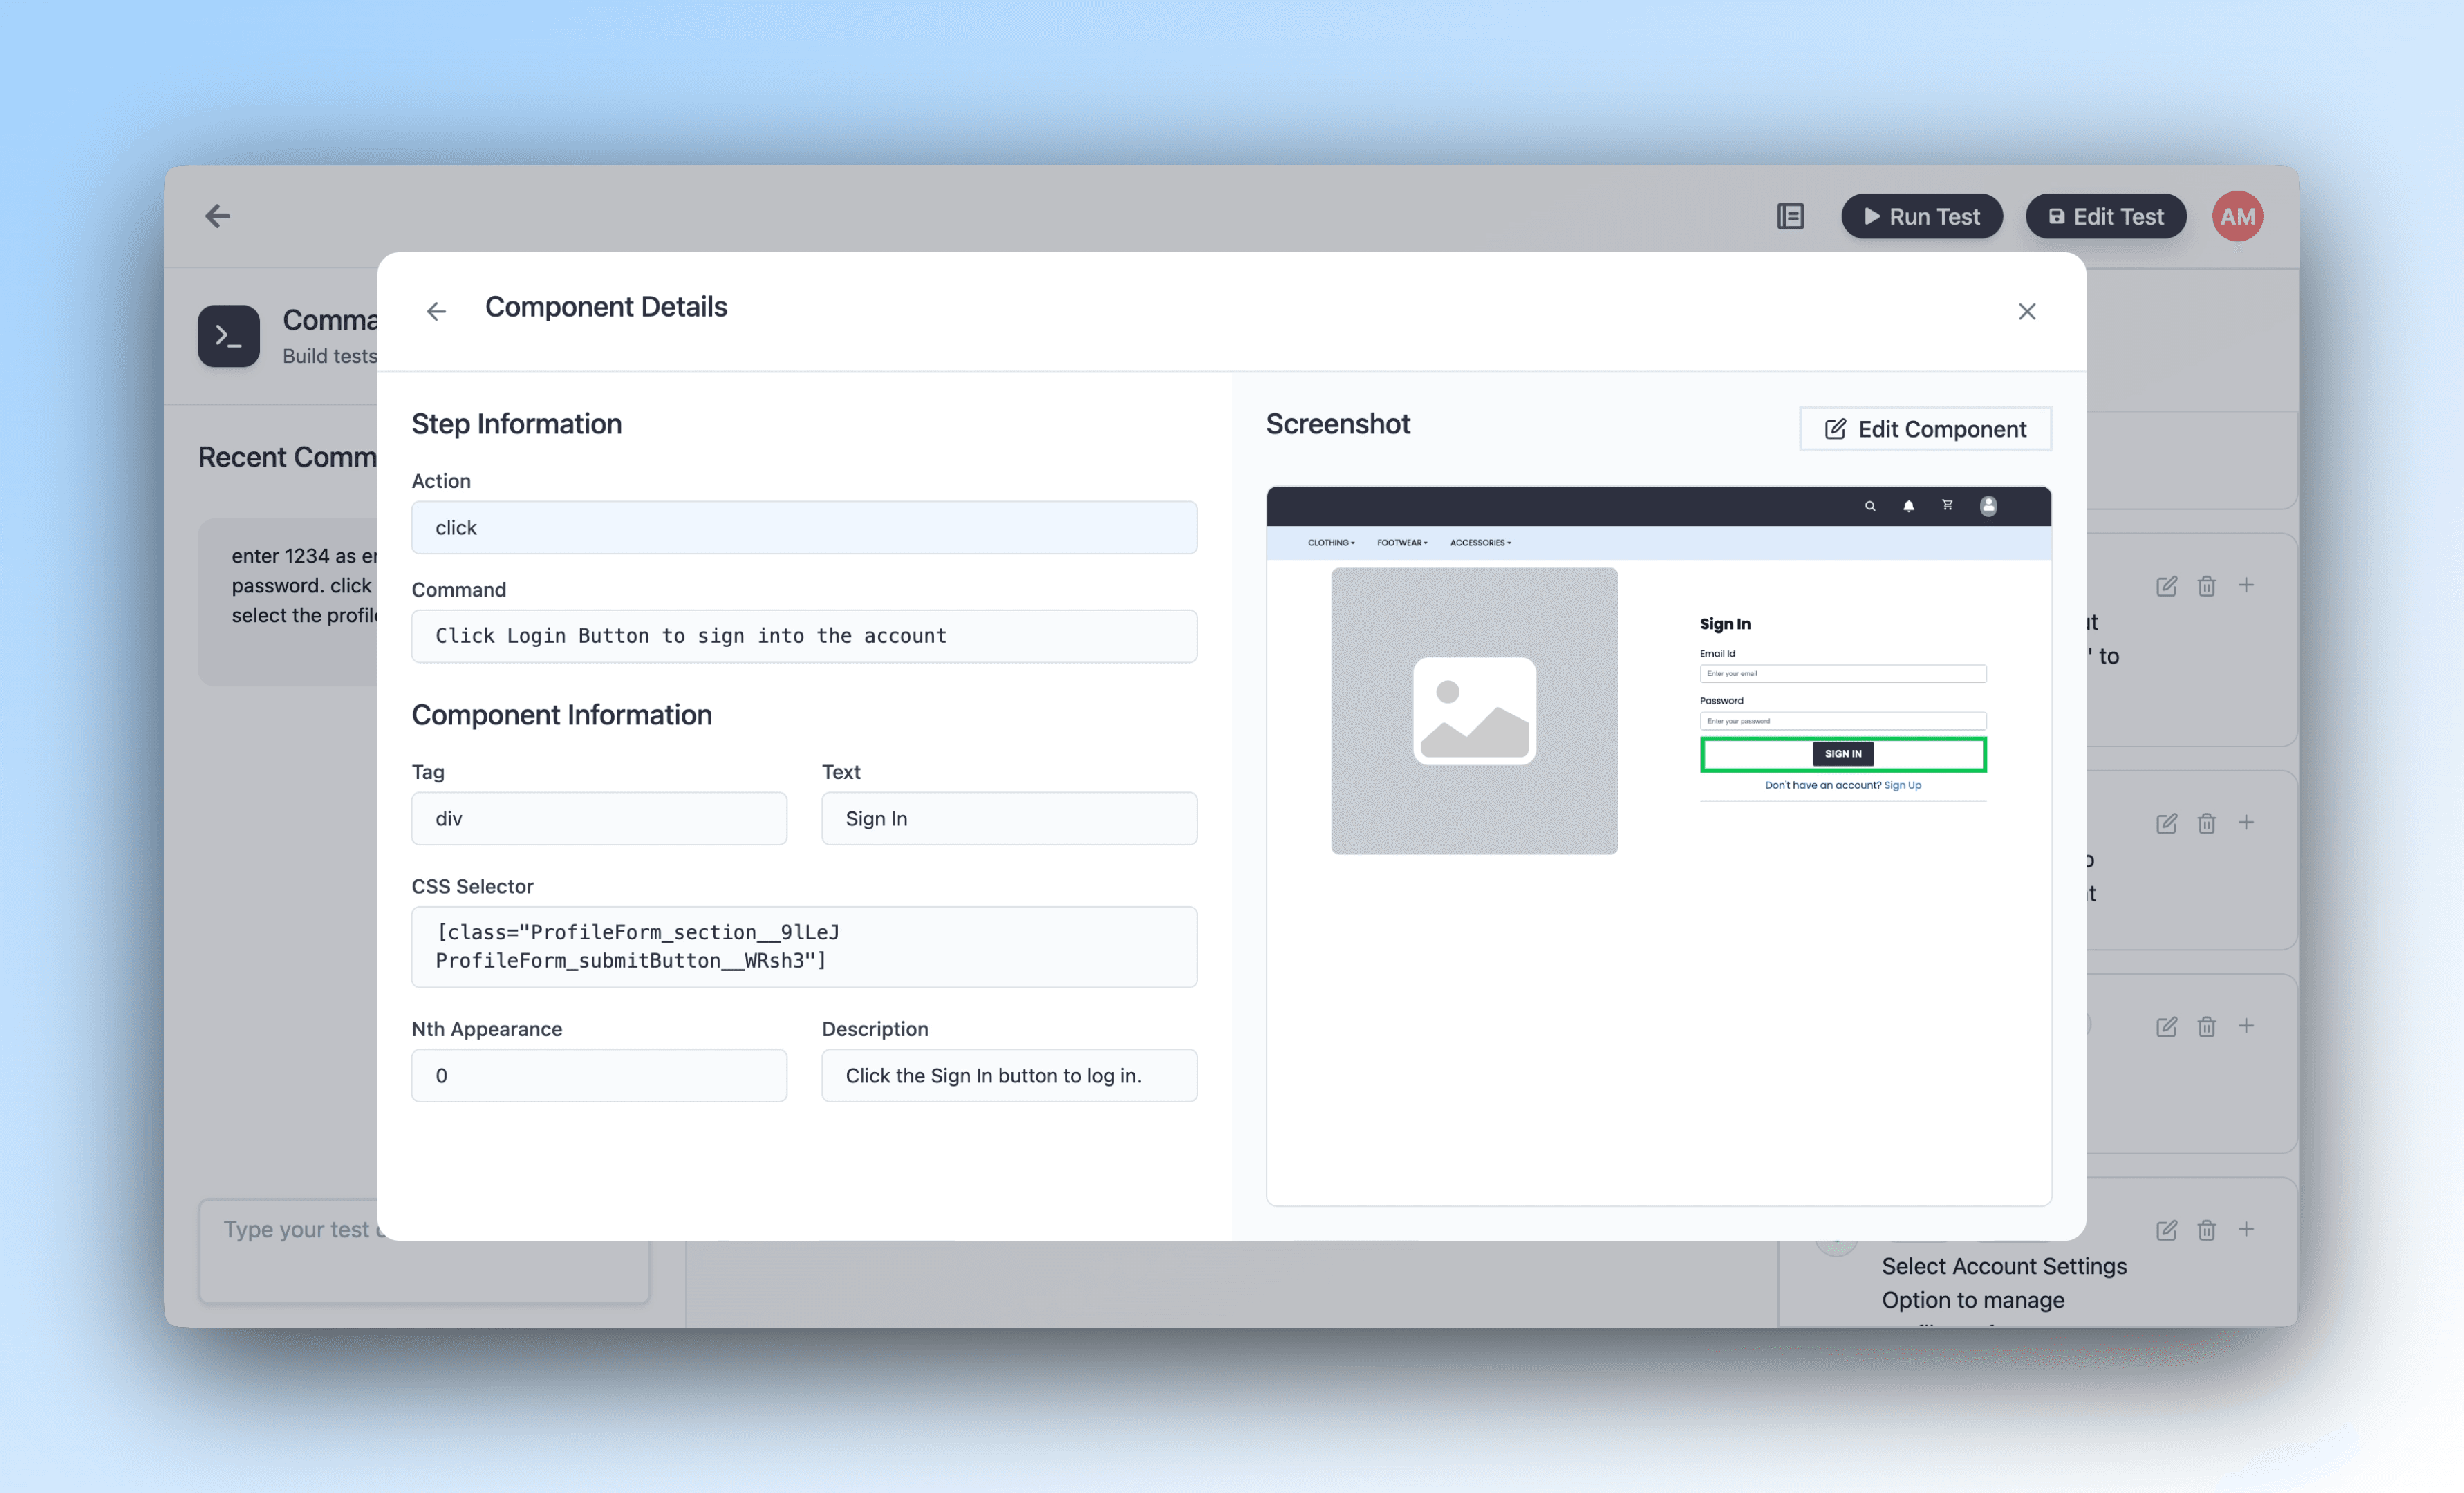This screenshot has height=1493, width=2464.
Task: Click the highlighted SIGN IN button in preview
Action: (1843, 754)
